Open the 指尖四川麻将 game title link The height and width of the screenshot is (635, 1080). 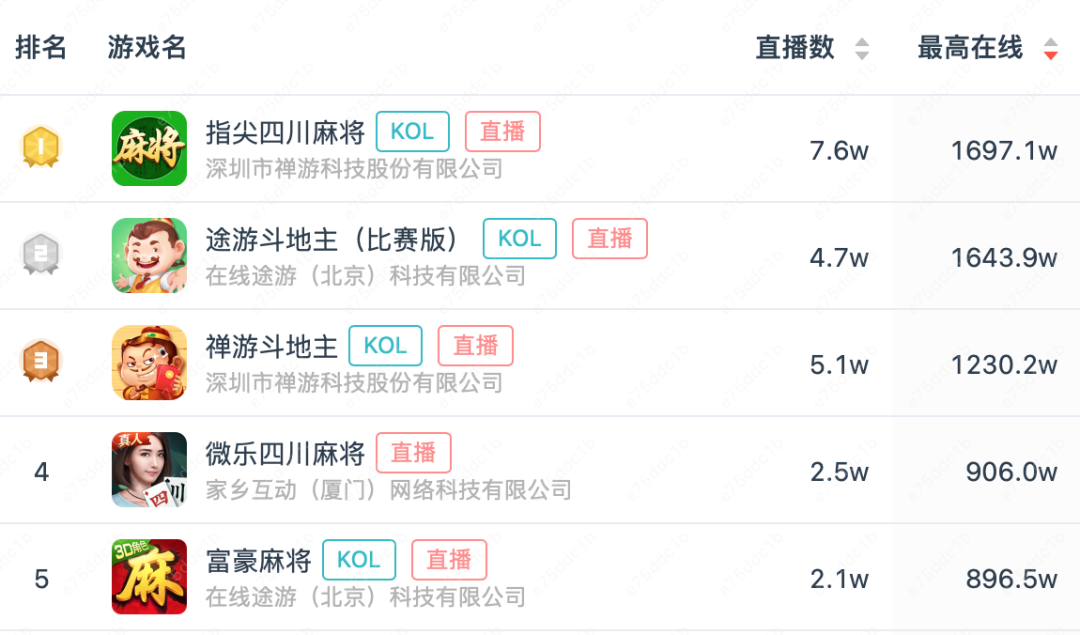click(285, 132)
